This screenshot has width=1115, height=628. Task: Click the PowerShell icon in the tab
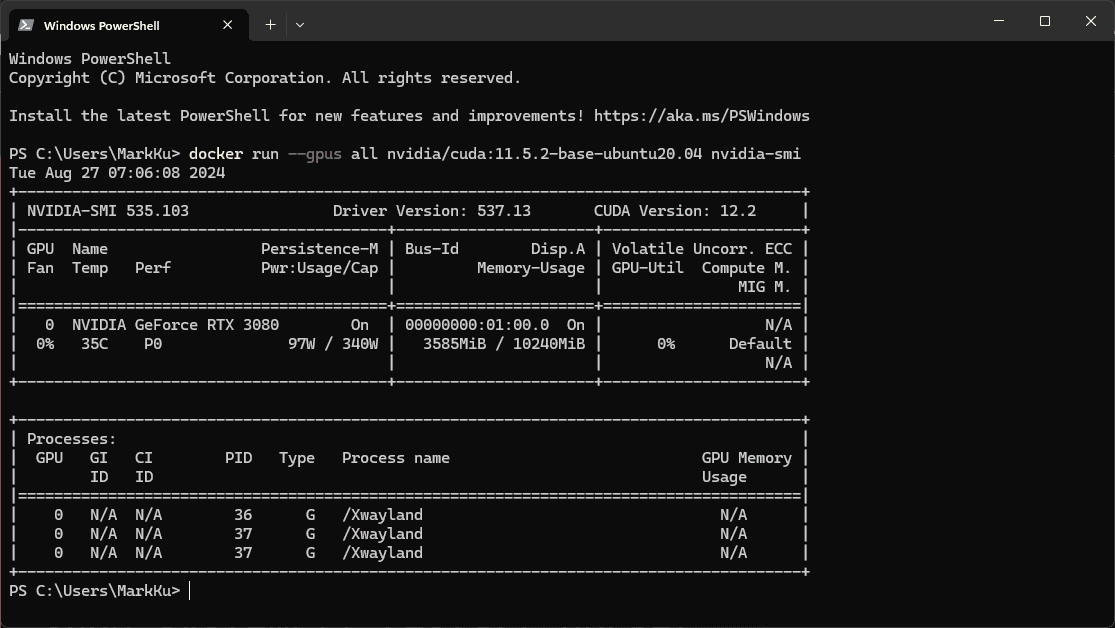point(25,25)
